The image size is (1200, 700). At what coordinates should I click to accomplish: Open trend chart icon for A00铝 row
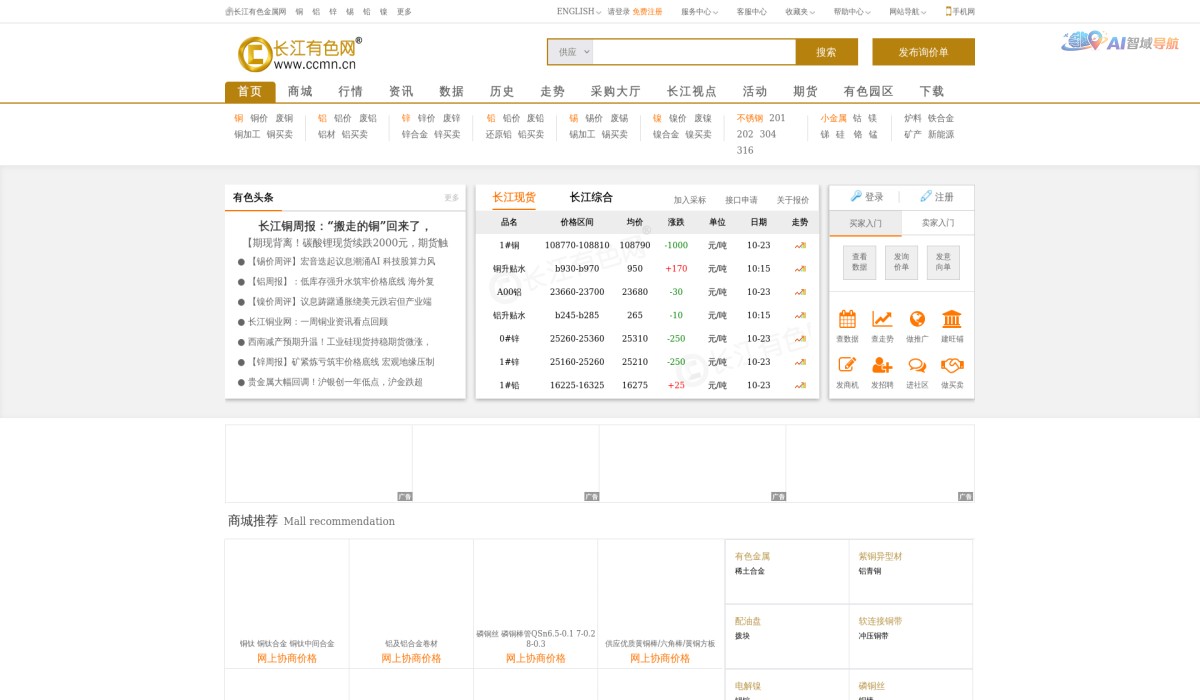800,292
